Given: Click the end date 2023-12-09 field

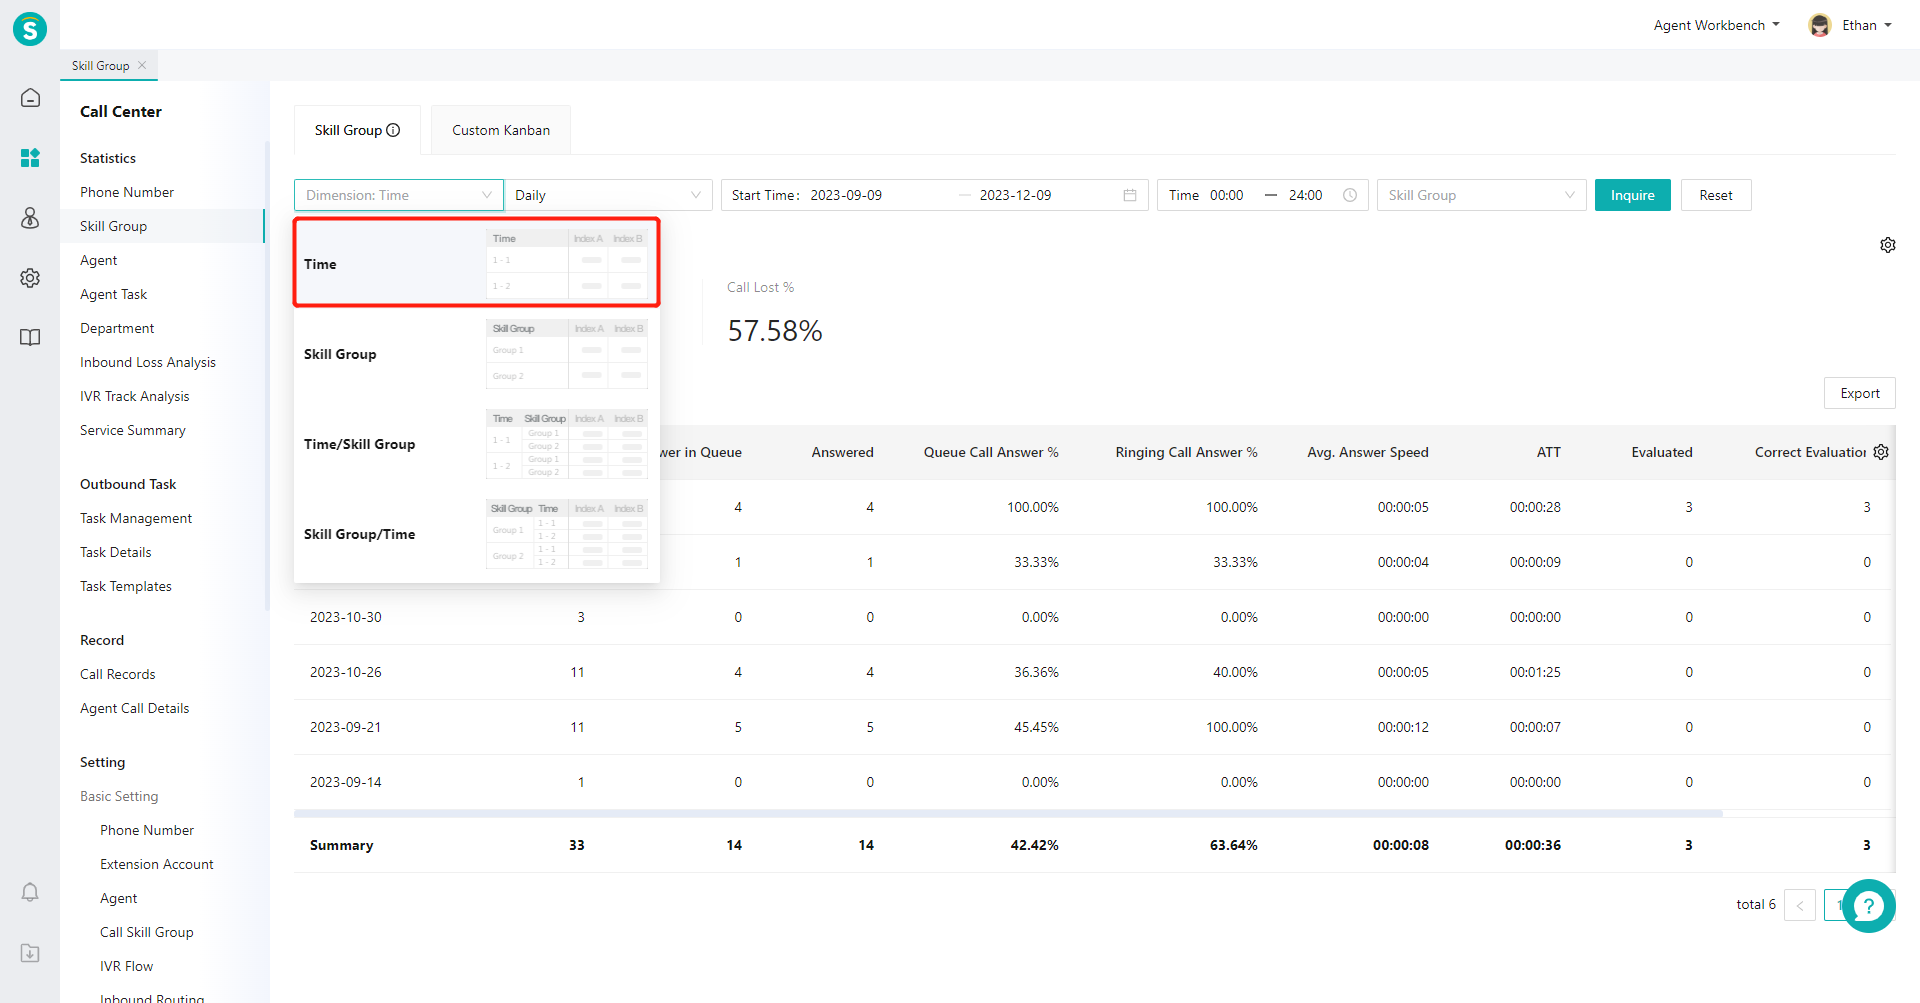Looking at the screenshot, I should click(1016, 195).
